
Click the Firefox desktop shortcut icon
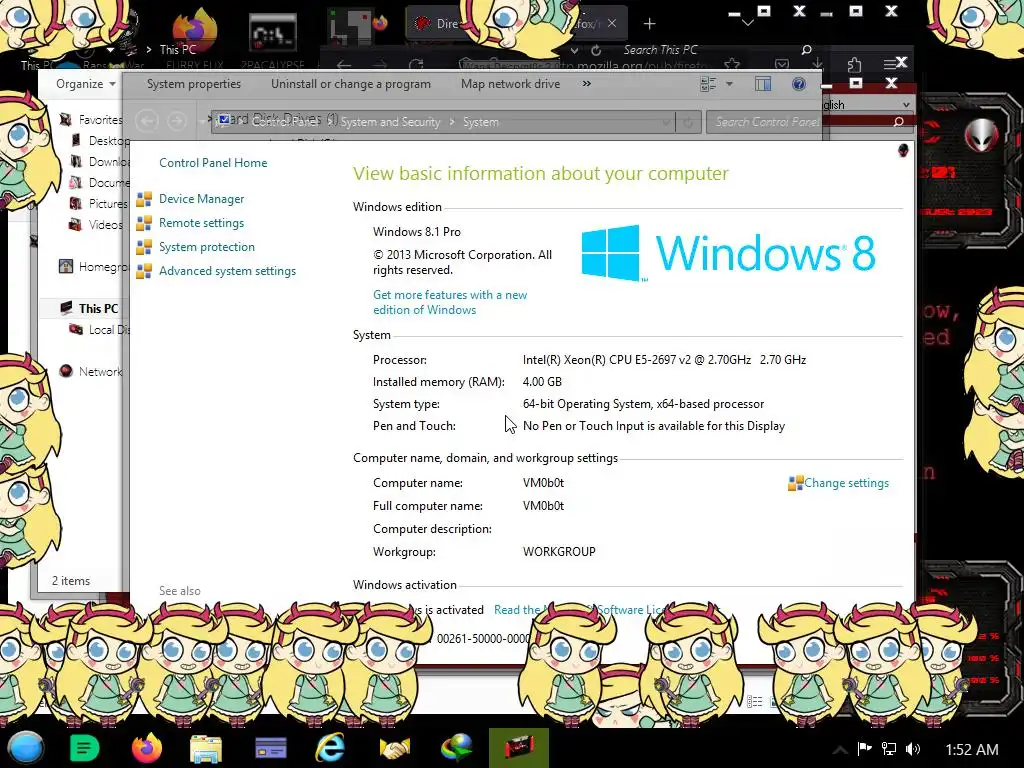pyautogui.click(x=195, y=31)
